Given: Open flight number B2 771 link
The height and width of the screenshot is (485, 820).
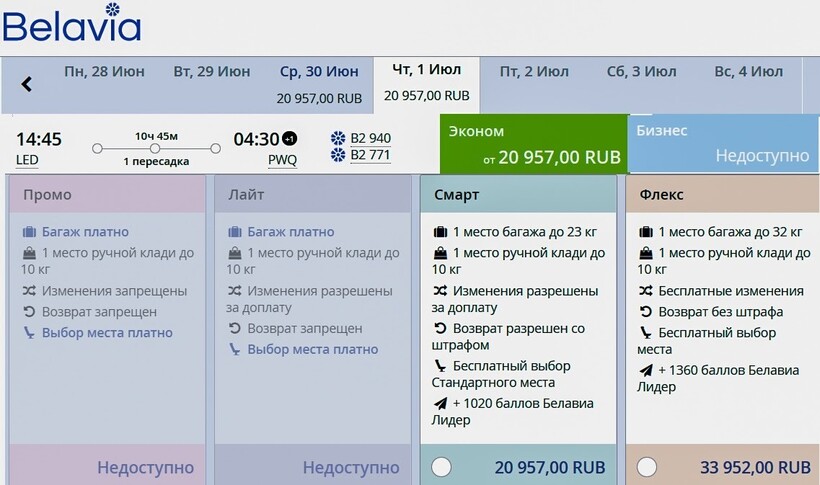Looking at the screenshot, I should pyautogui.click(x=371, y=155).
